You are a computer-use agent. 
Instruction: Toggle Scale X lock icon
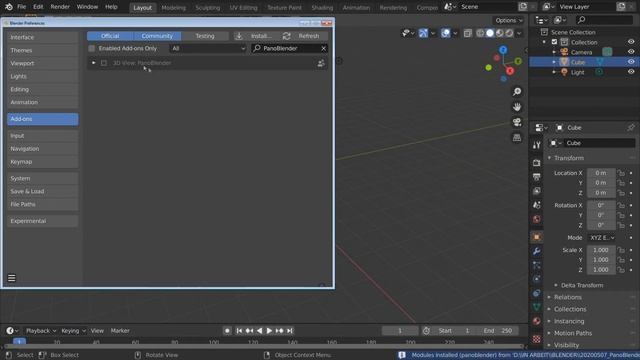(621, 250)
